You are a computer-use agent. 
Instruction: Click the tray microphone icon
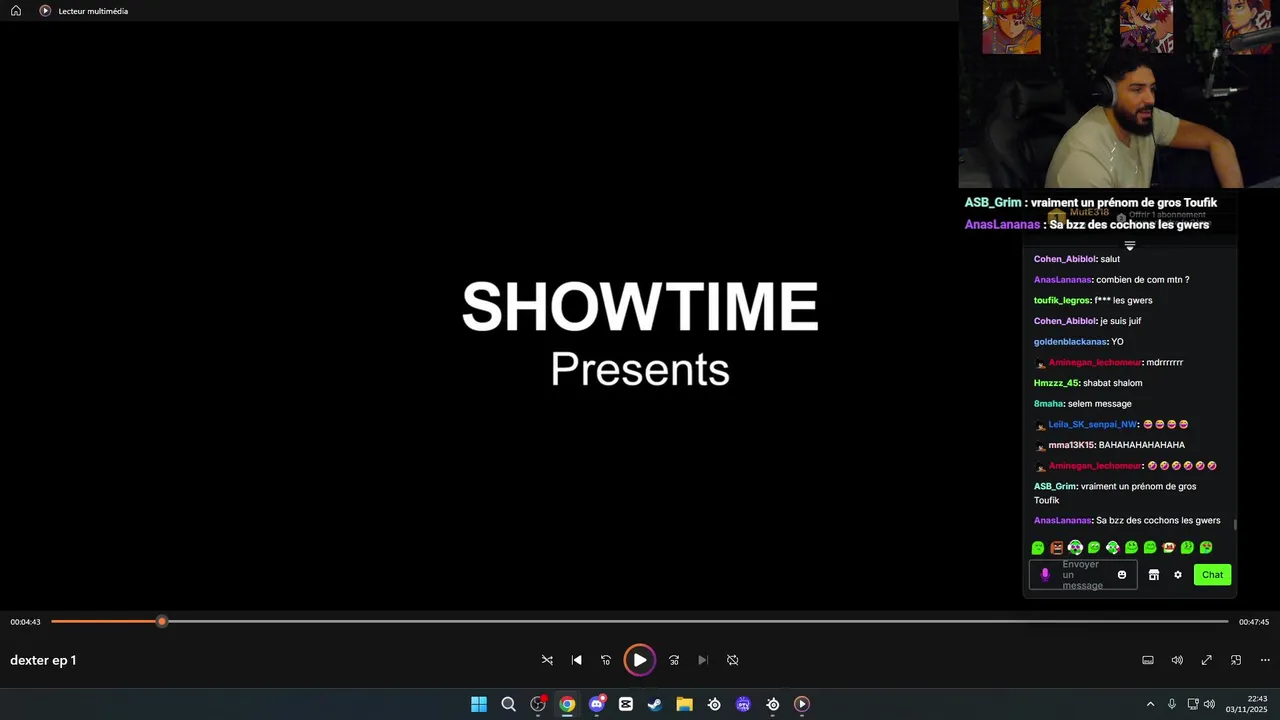tap(1172, 704)
